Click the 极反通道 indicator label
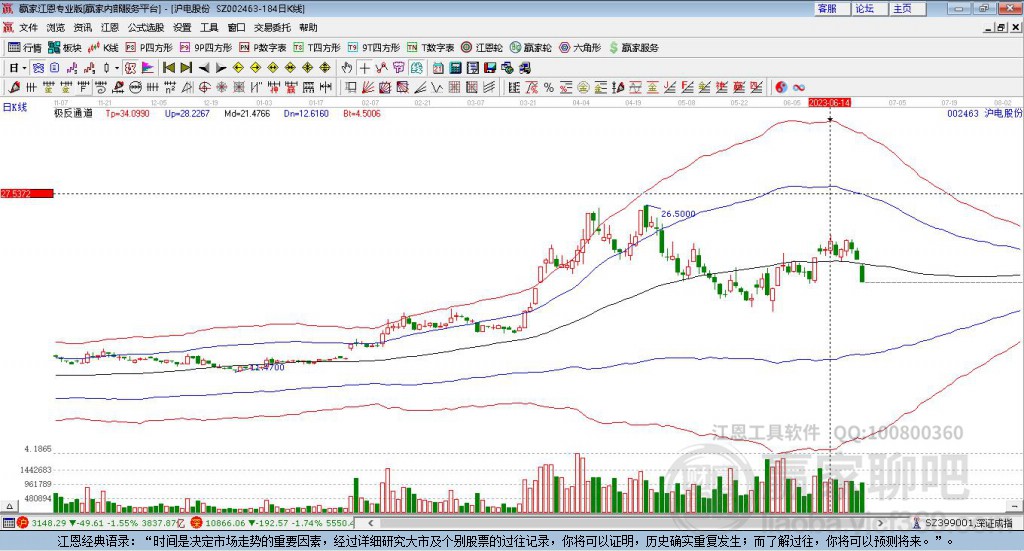The width and height of the screenshot is (1024, 551). pos(73,114)
